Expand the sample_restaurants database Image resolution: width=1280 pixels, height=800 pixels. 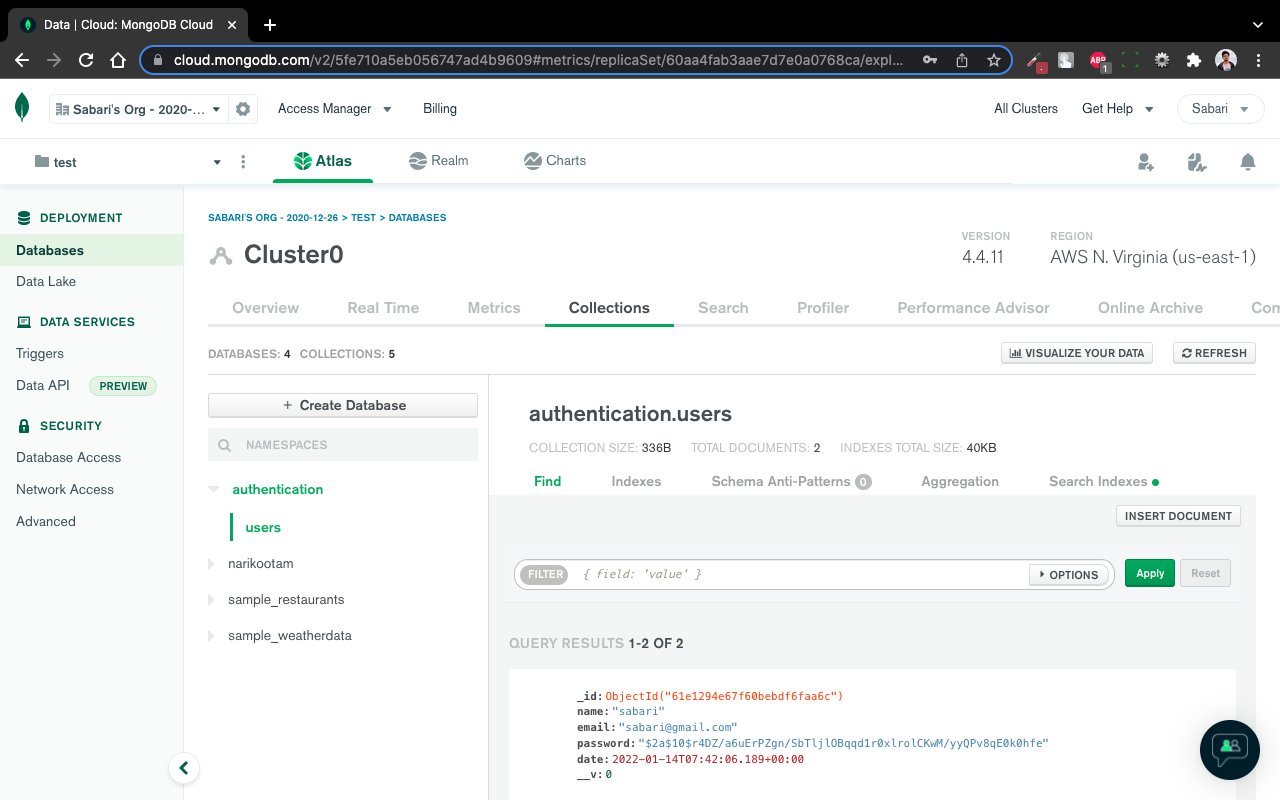click(211, 600)
